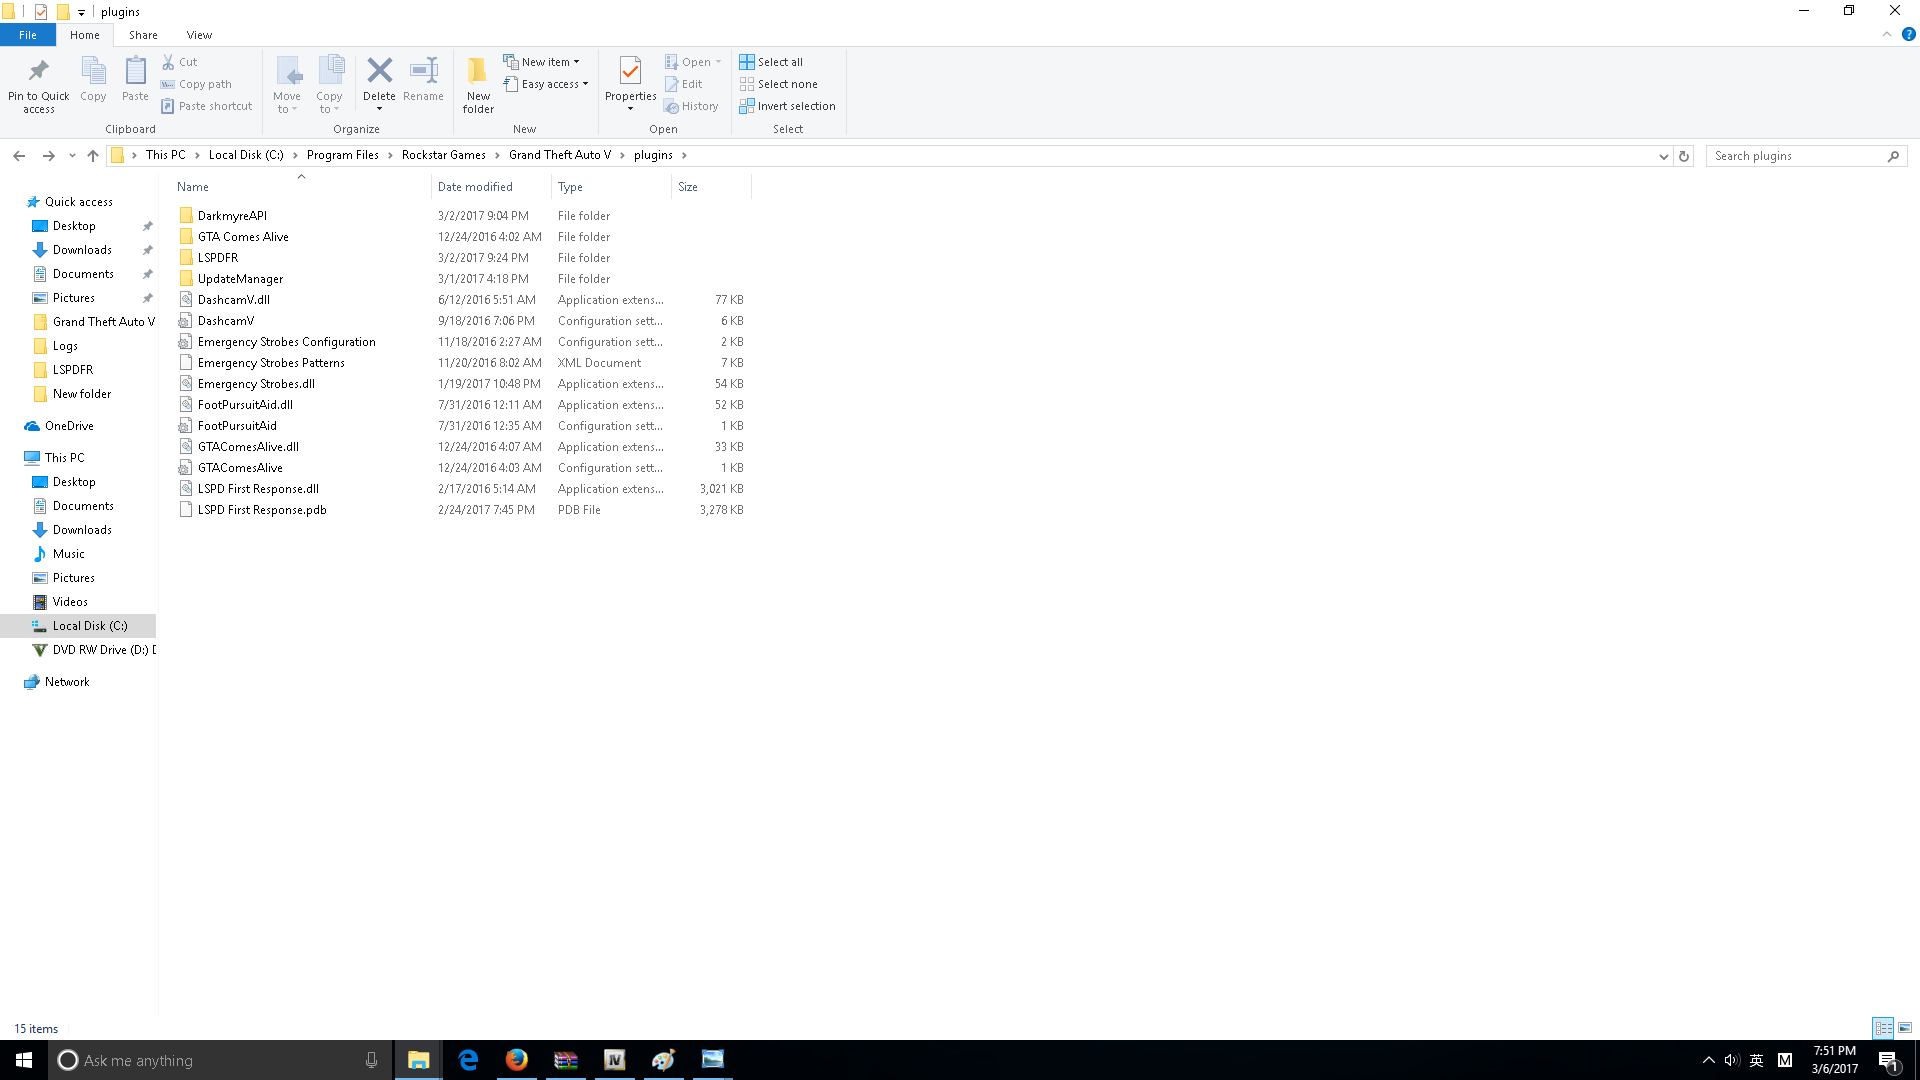1920x1080 pixels.
Task: Click the refresh button by address bar
Action: [x=1684, y=156]
